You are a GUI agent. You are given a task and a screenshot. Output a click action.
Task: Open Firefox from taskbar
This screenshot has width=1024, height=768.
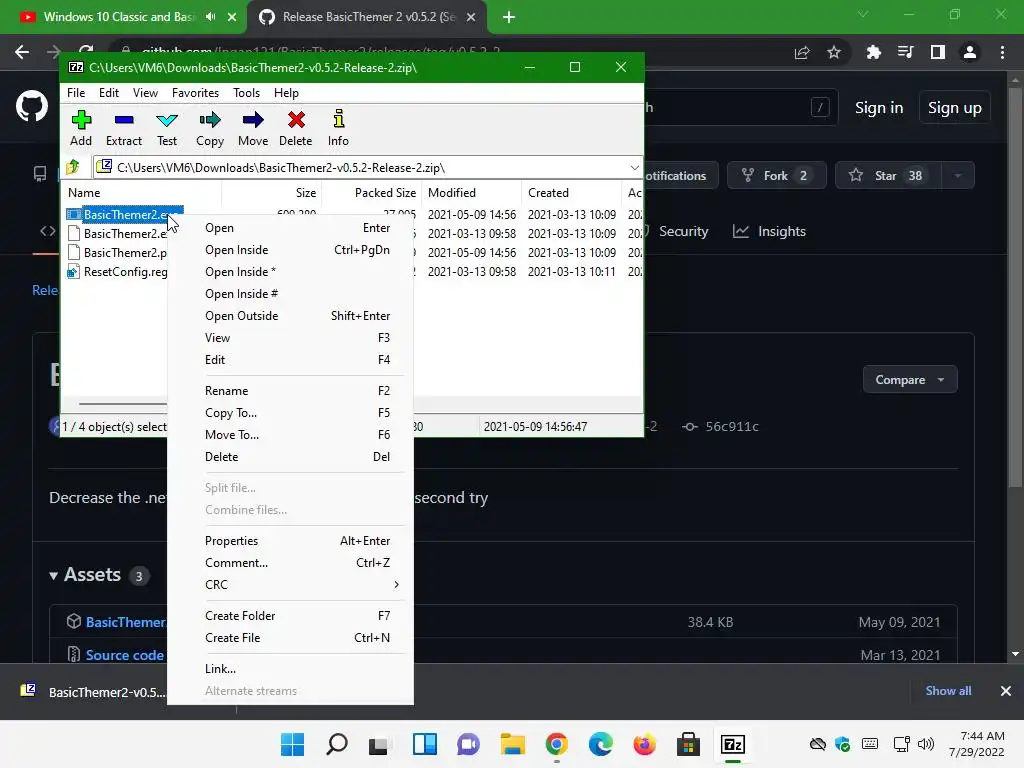point(645,744)
